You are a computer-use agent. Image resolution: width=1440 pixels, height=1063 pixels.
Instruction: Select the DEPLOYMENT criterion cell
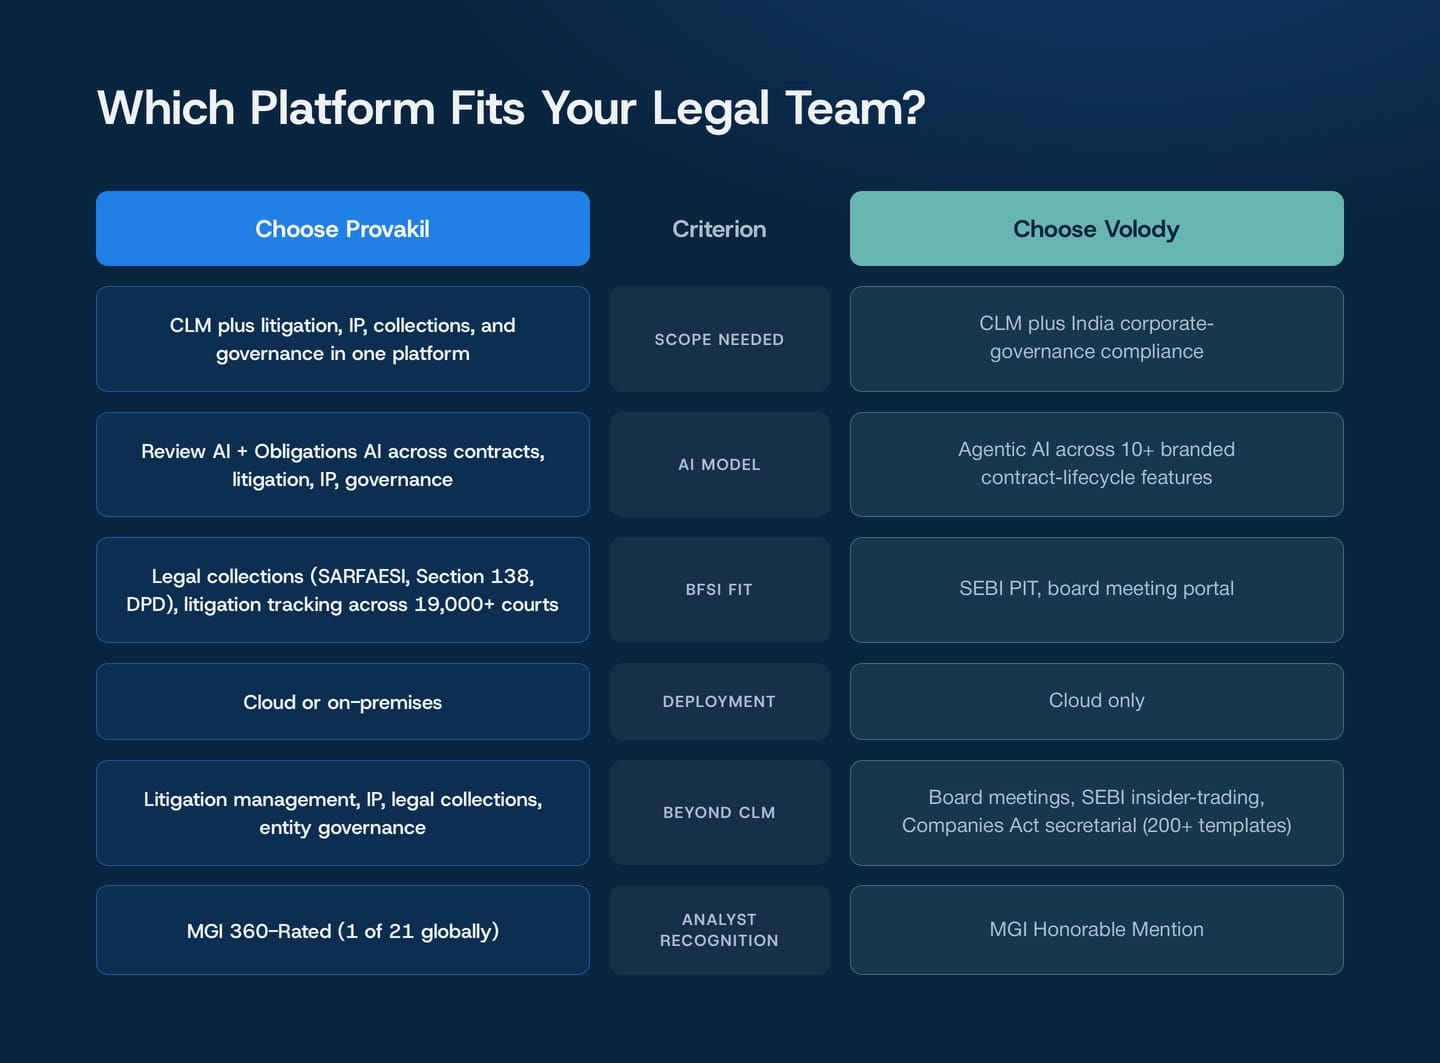tap(720, 701)
